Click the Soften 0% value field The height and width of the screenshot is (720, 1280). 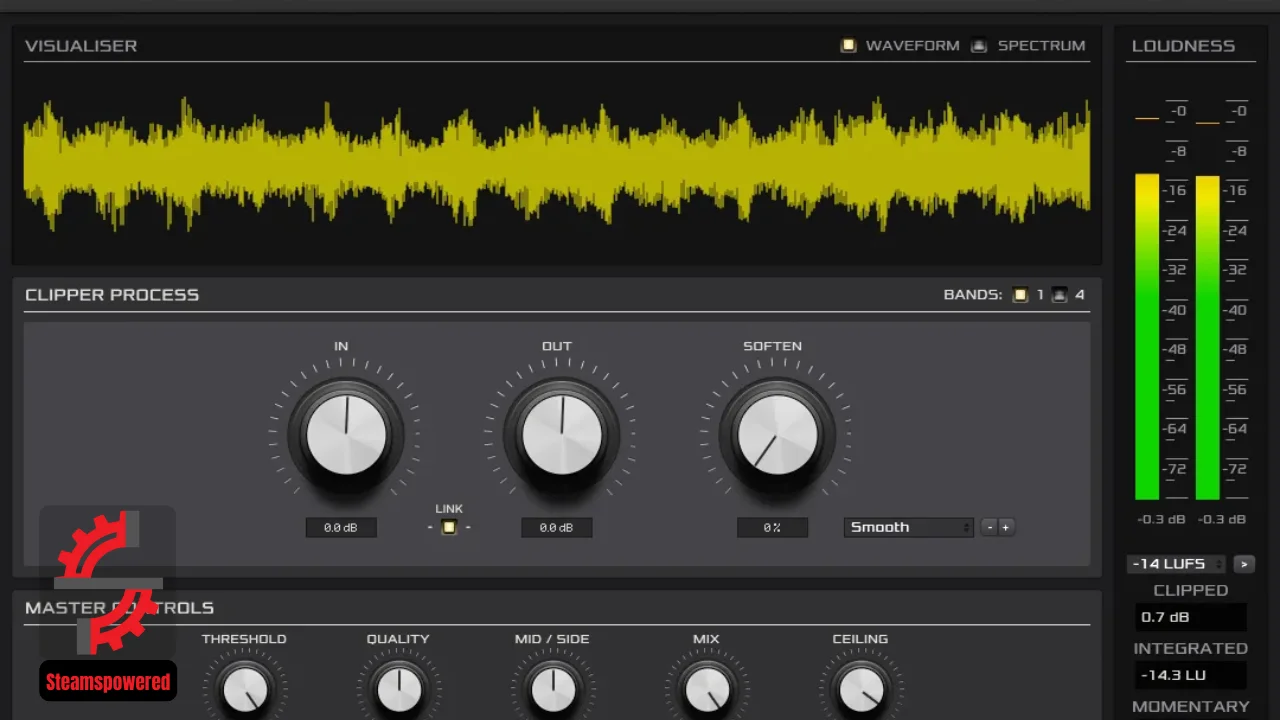tap(772, 527)
